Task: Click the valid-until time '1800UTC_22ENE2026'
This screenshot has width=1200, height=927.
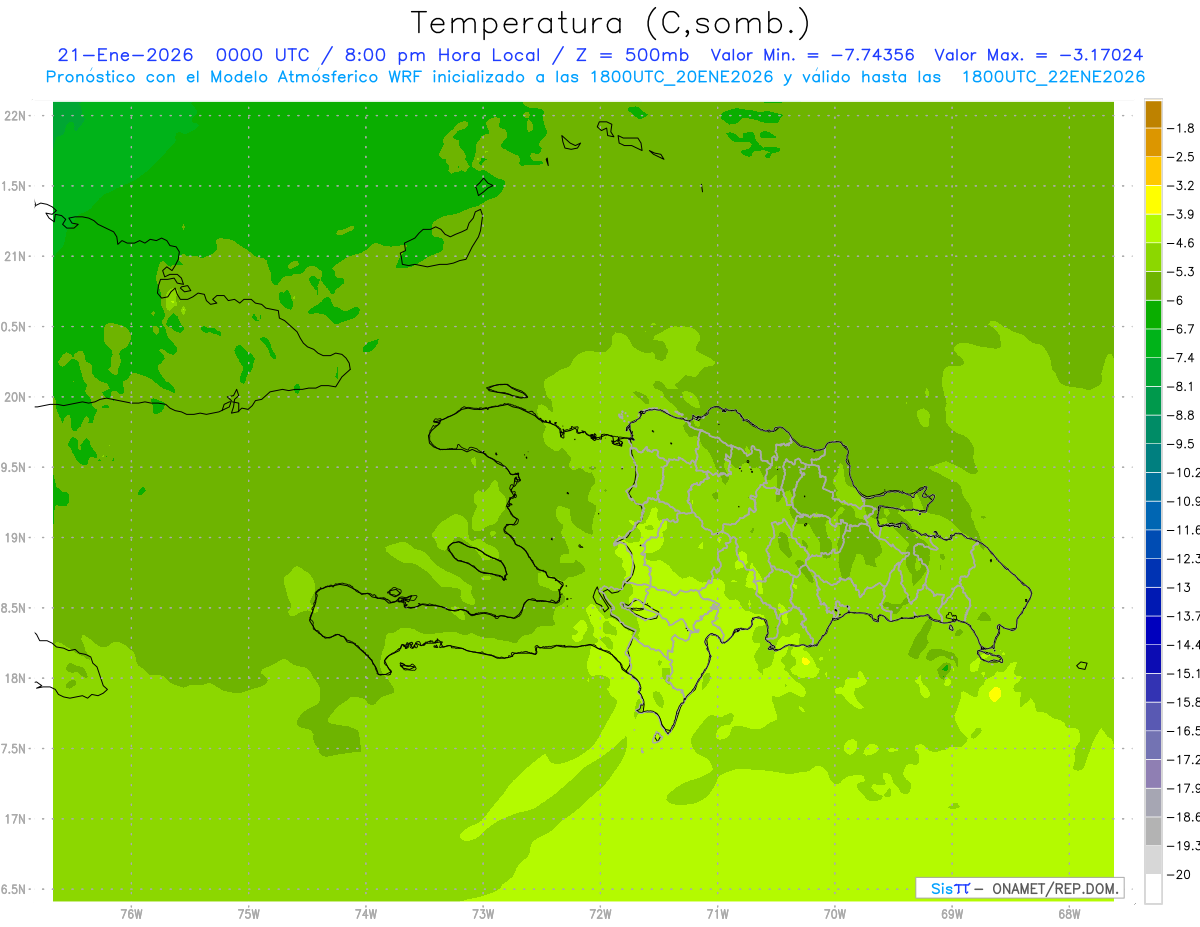Action: pyautogui.click(x=1053, y=77)
